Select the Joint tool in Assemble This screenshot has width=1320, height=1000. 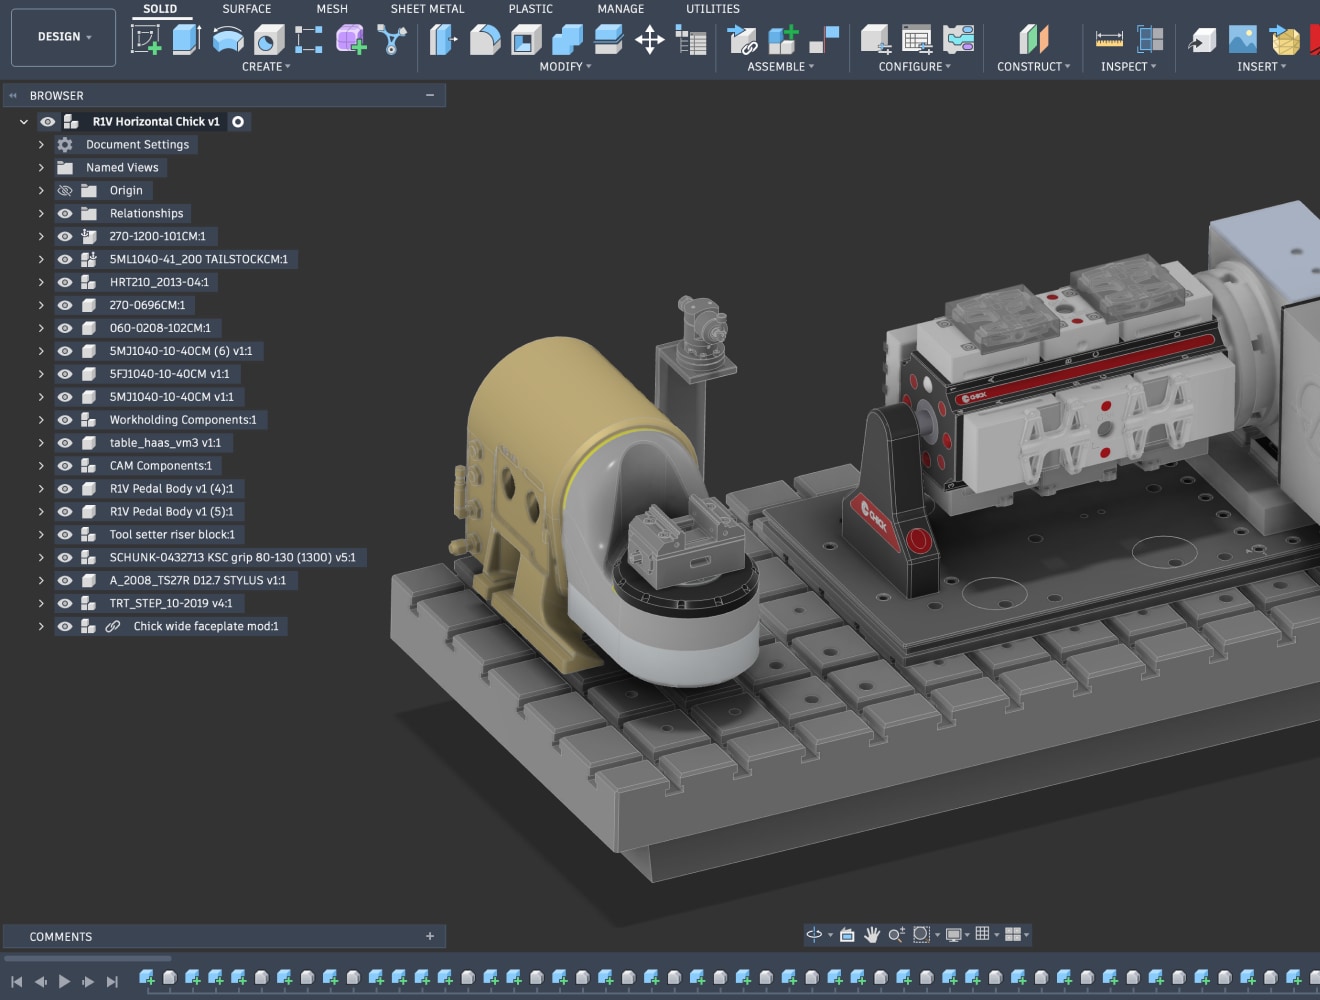coord(742,39)
